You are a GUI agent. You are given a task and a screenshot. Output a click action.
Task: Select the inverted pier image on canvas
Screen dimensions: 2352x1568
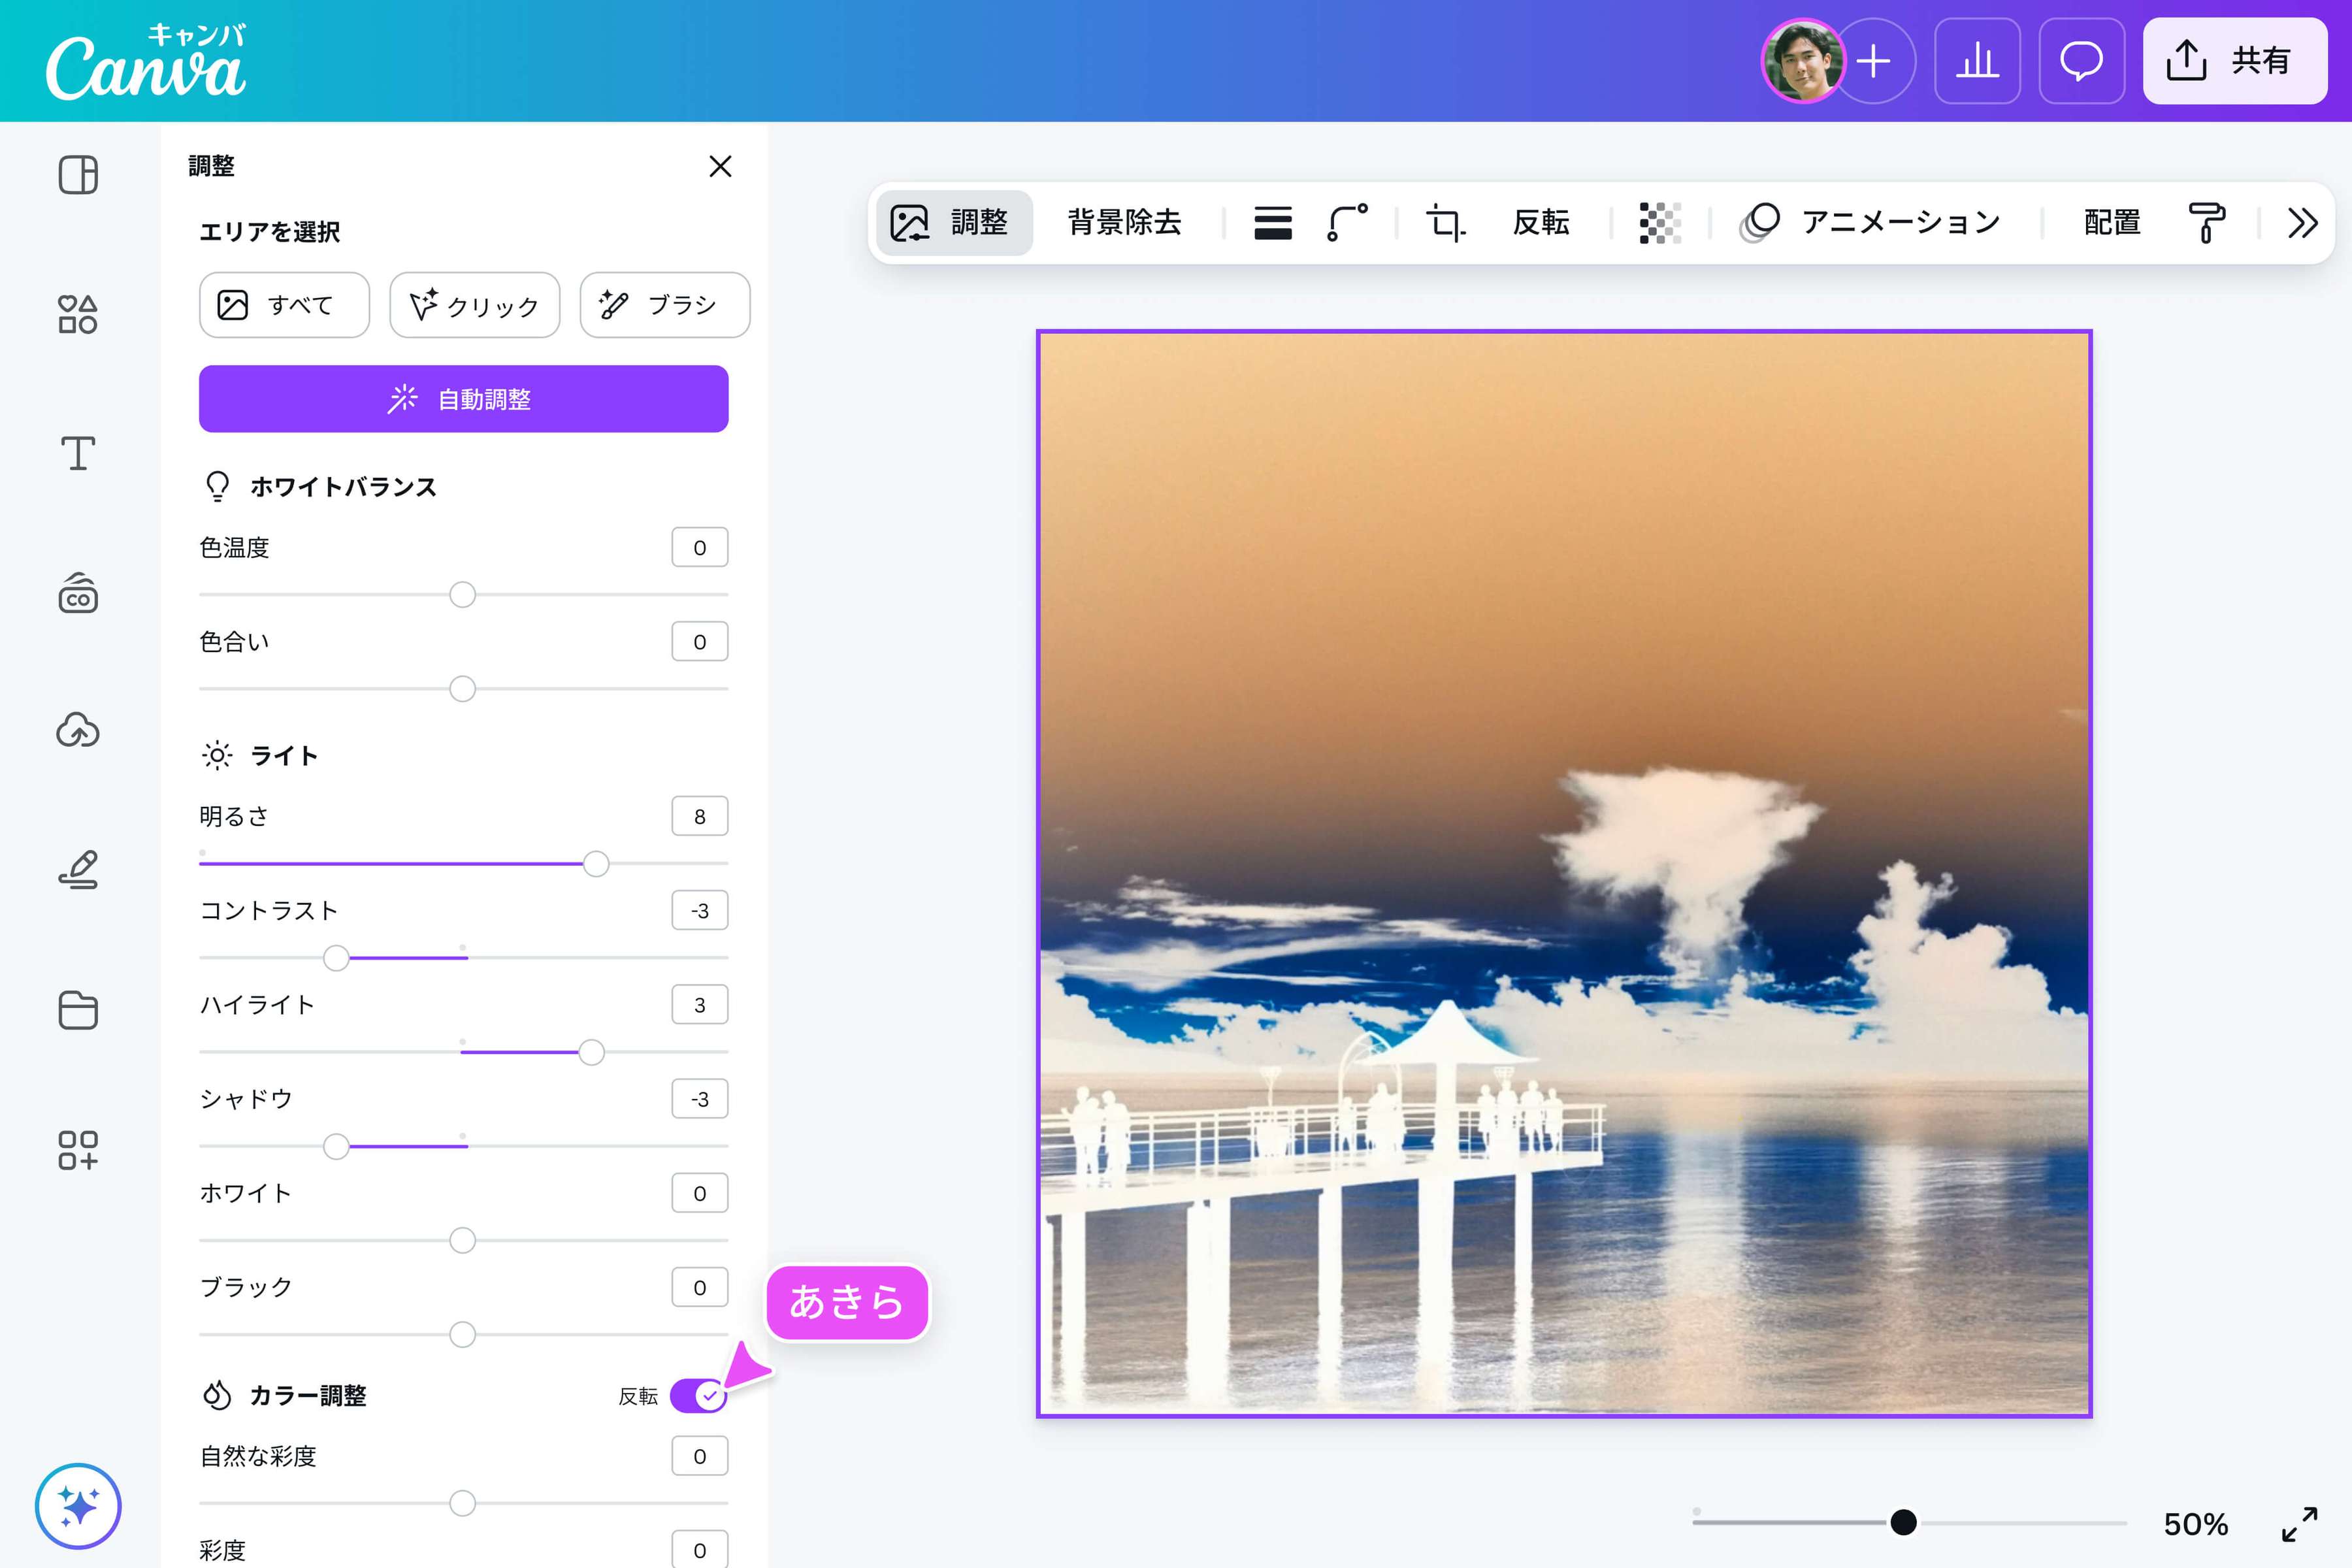coord(1564,873)
